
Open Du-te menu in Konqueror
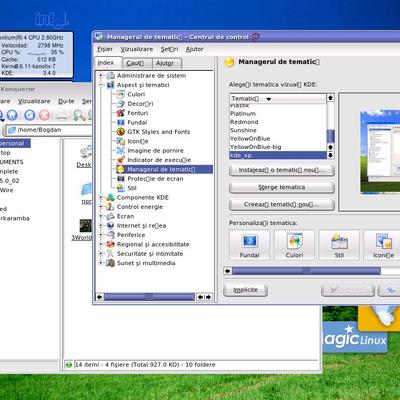pyautogui.click(x=66, y=101)
